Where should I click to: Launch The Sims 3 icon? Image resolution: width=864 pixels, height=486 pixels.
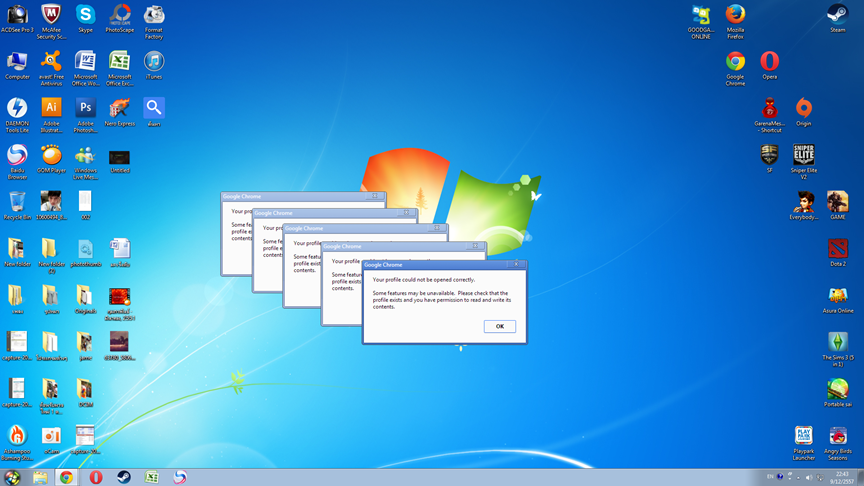(838, 349)
